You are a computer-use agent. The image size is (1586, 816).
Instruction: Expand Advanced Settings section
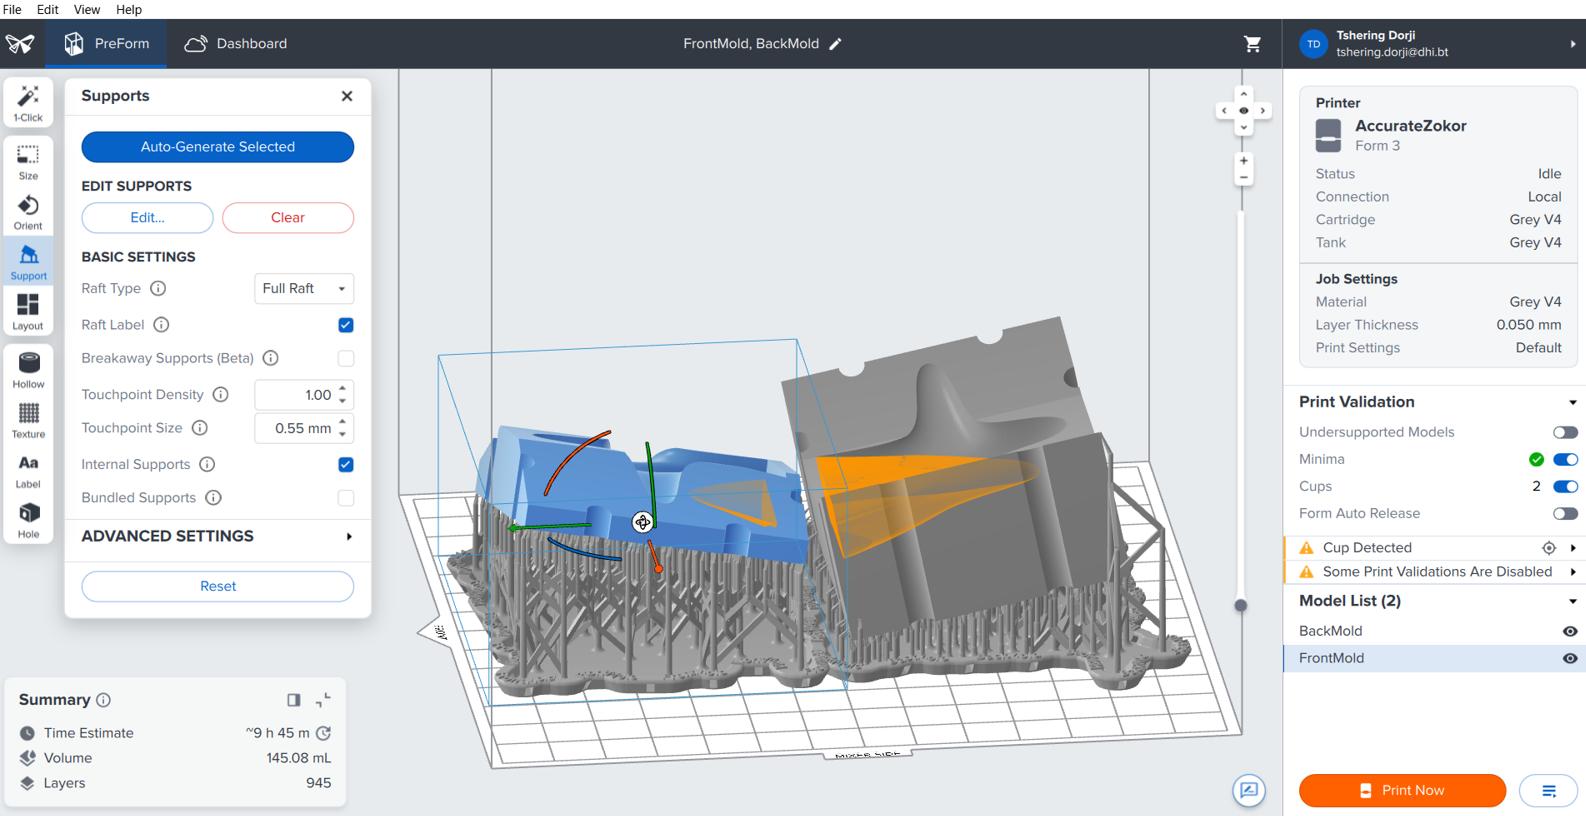(x=349, y=537)
